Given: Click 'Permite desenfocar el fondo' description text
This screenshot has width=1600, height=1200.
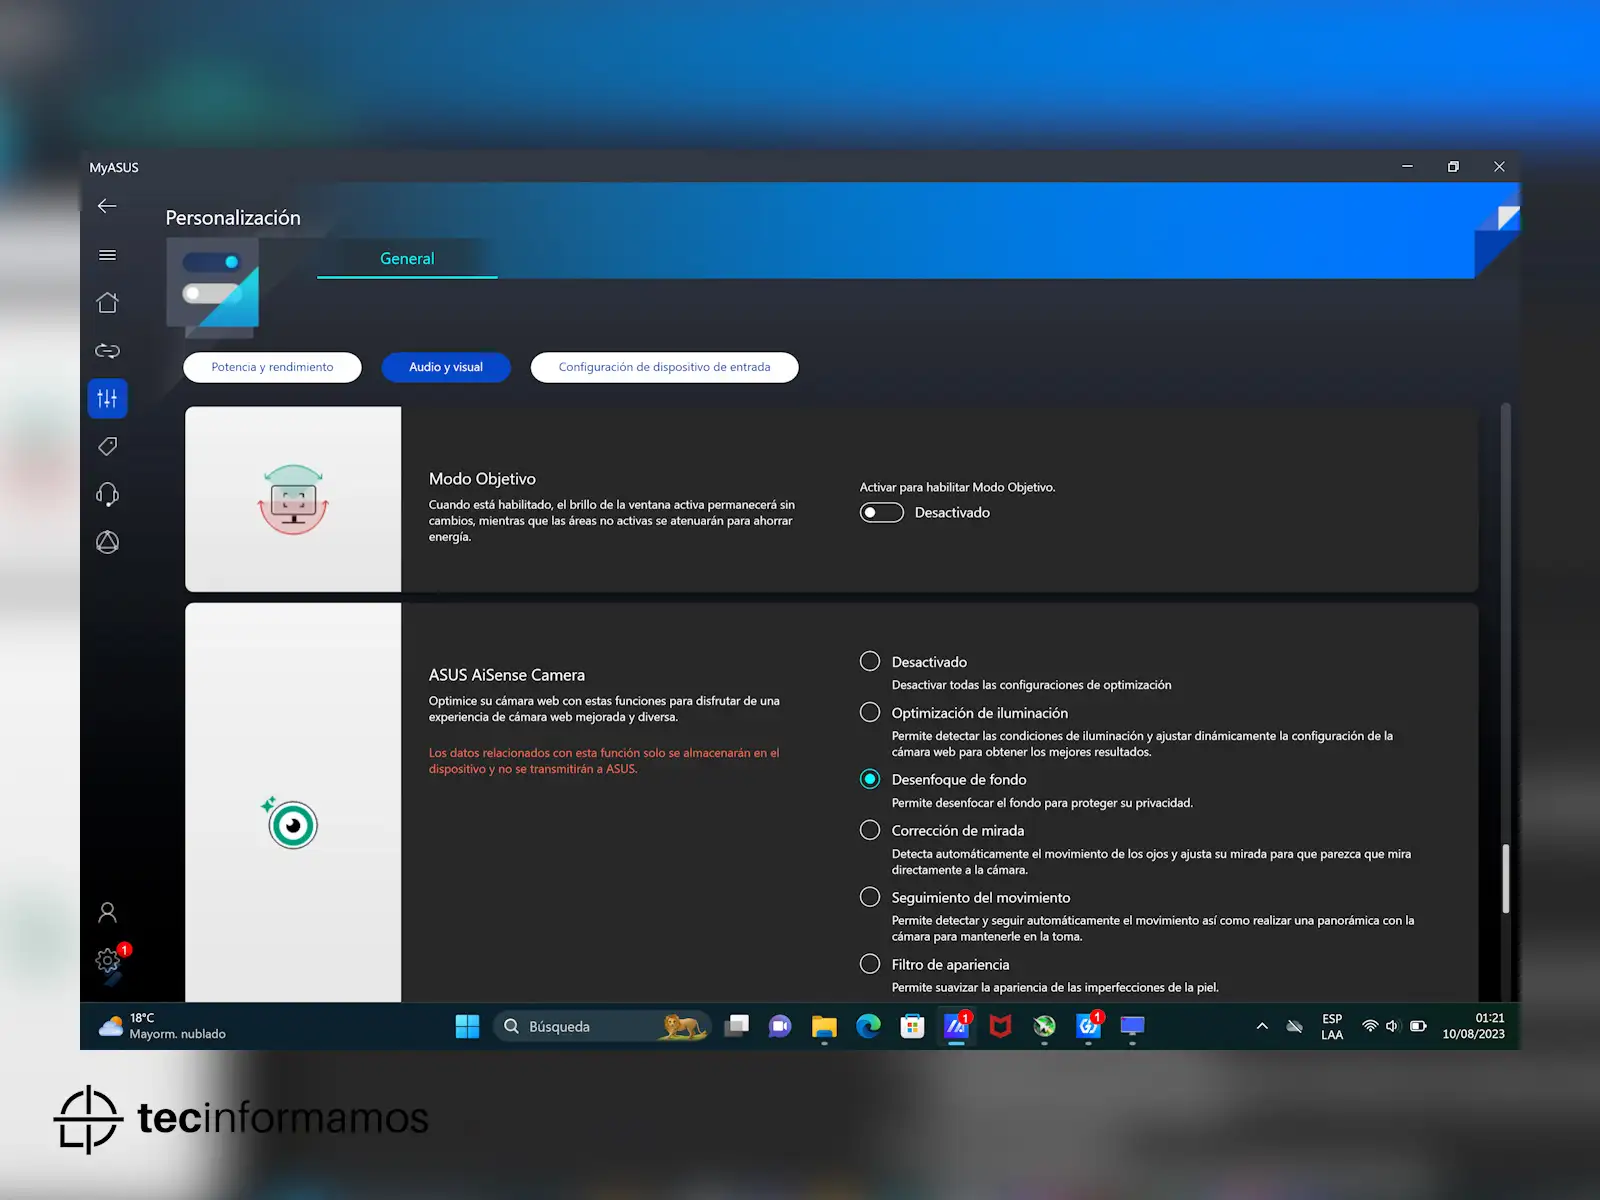Looking at the screenshot, I should tap(1042, 803).
